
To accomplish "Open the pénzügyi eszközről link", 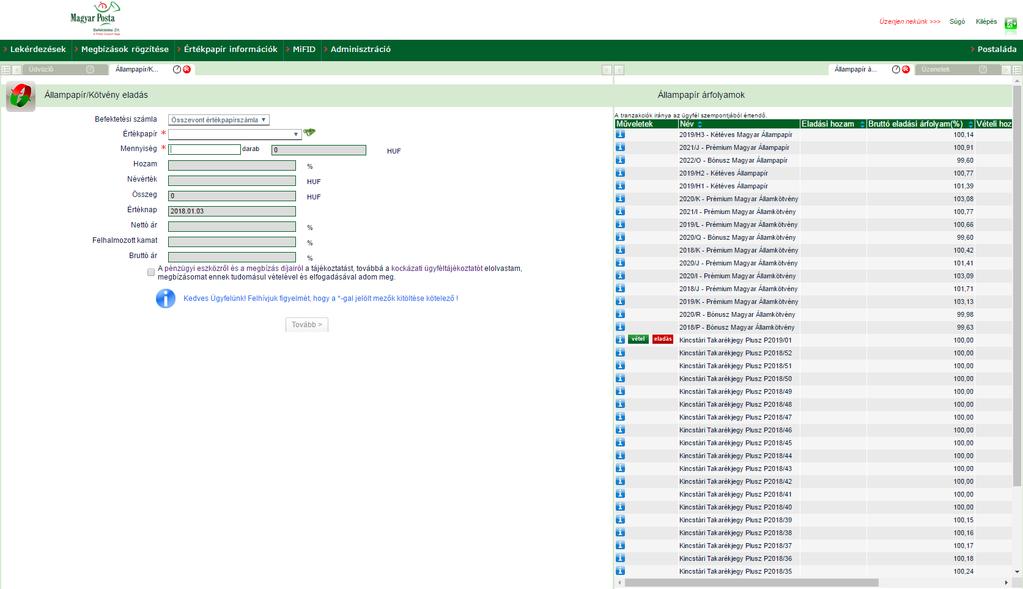I will (196, 268).
